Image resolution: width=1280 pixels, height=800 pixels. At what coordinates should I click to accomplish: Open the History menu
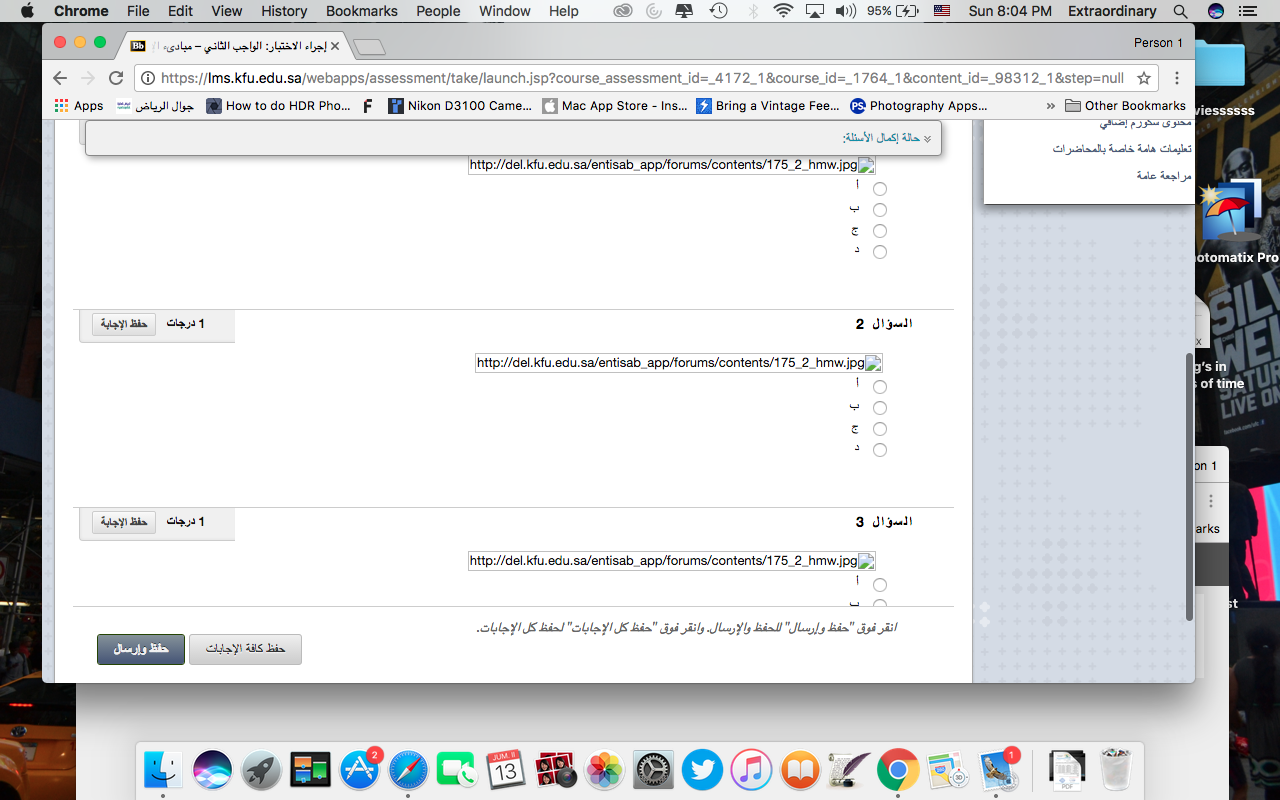point(284,11)
